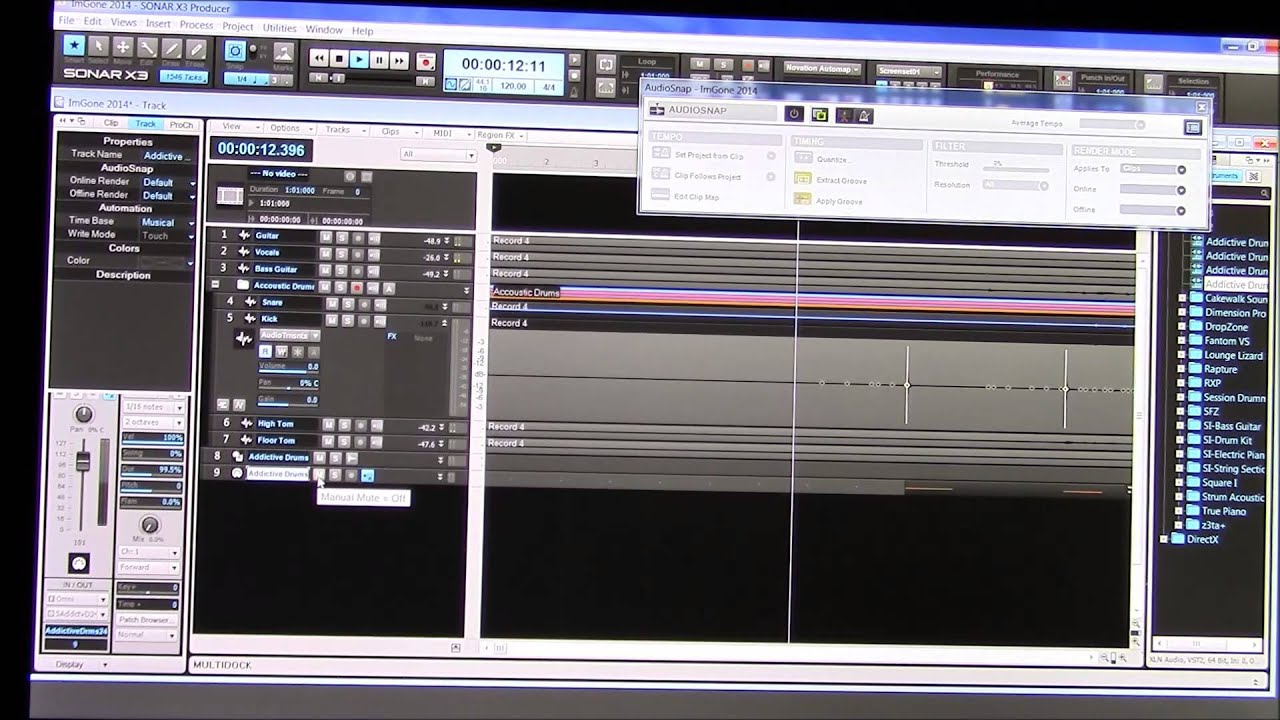Select the Move tool
Image resolution: width=1280 pixels, height=720 pixels.
(x=123, y=47)
